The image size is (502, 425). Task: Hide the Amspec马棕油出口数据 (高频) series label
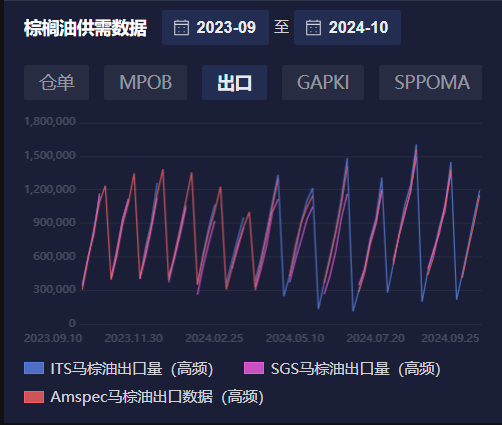pos(157,397)
